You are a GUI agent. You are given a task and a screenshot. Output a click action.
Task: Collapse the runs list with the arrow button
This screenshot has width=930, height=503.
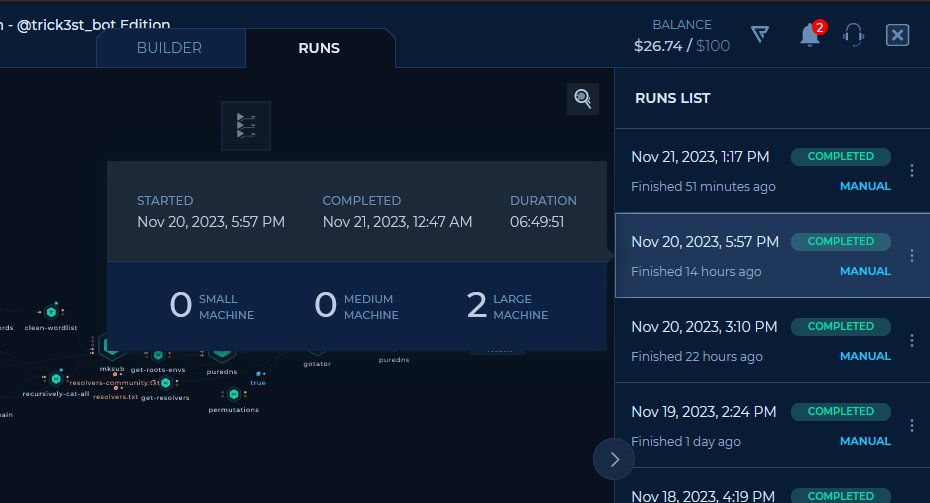tap(614, 459)
